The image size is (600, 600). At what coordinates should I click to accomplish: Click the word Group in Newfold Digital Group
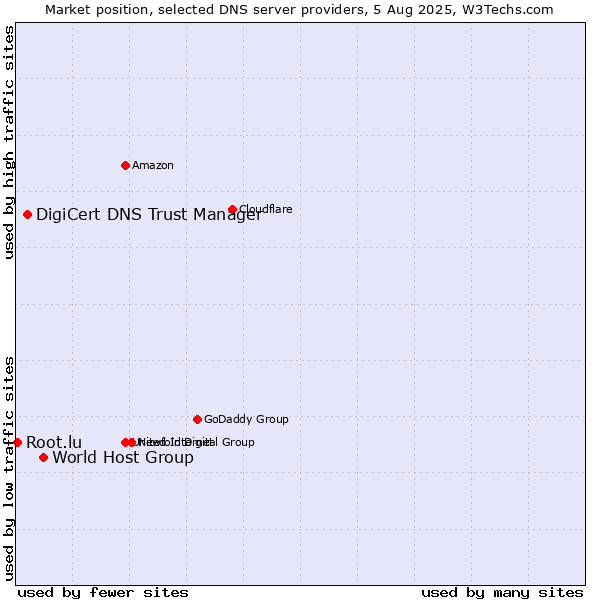238,442
